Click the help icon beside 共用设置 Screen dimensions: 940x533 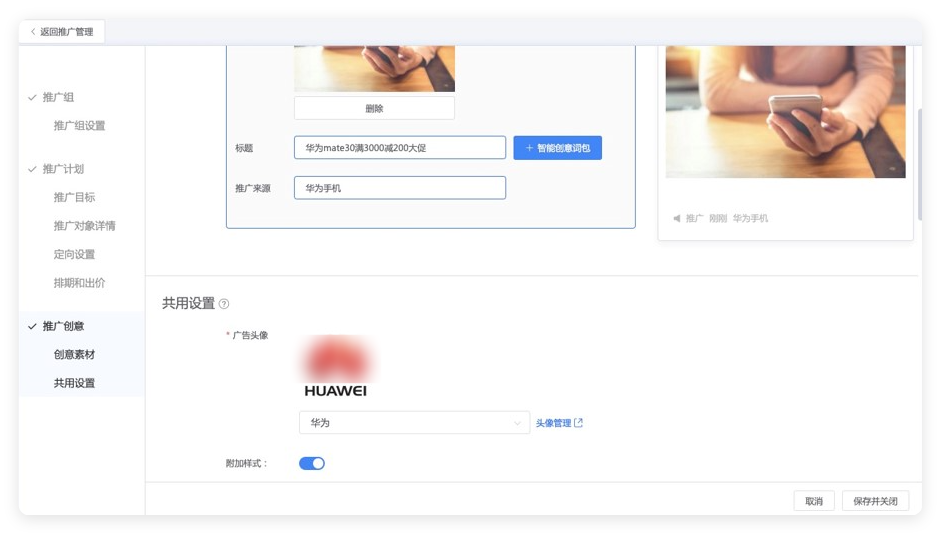point(224,304)
